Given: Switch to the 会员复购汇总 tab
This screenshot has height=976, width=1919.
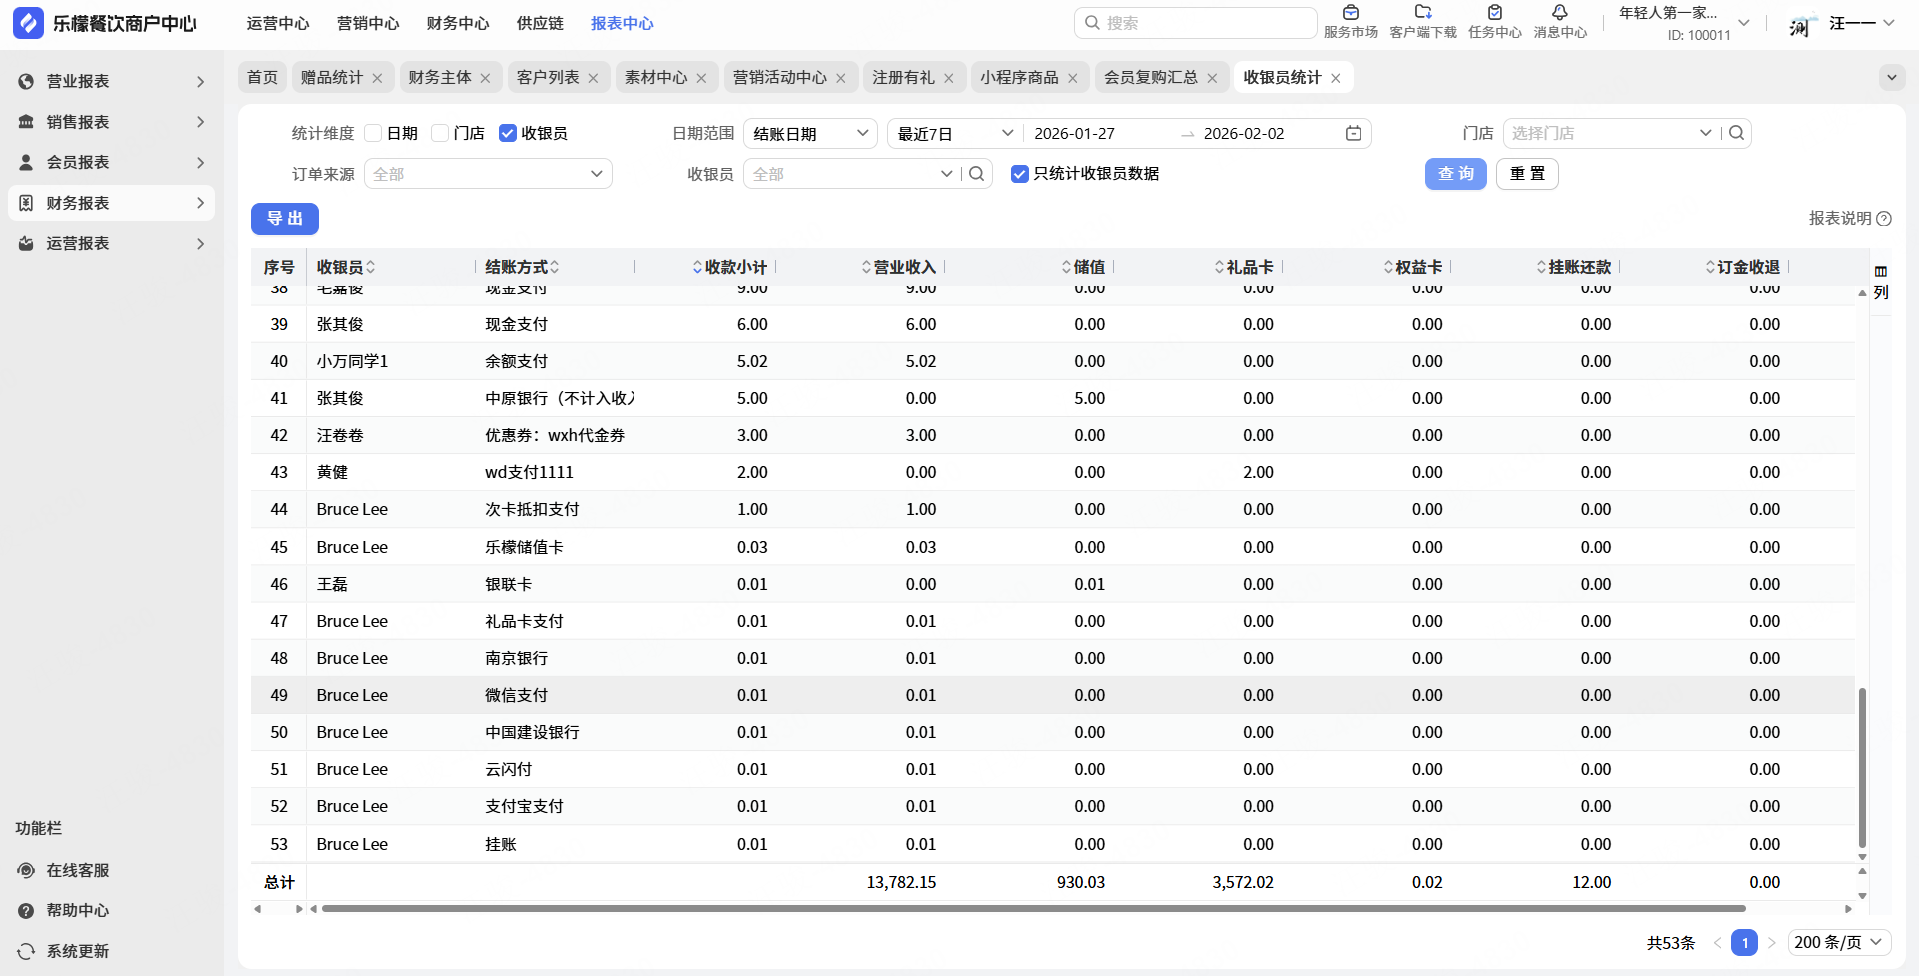Looking at the screenshot, I should click(1150, 78).
